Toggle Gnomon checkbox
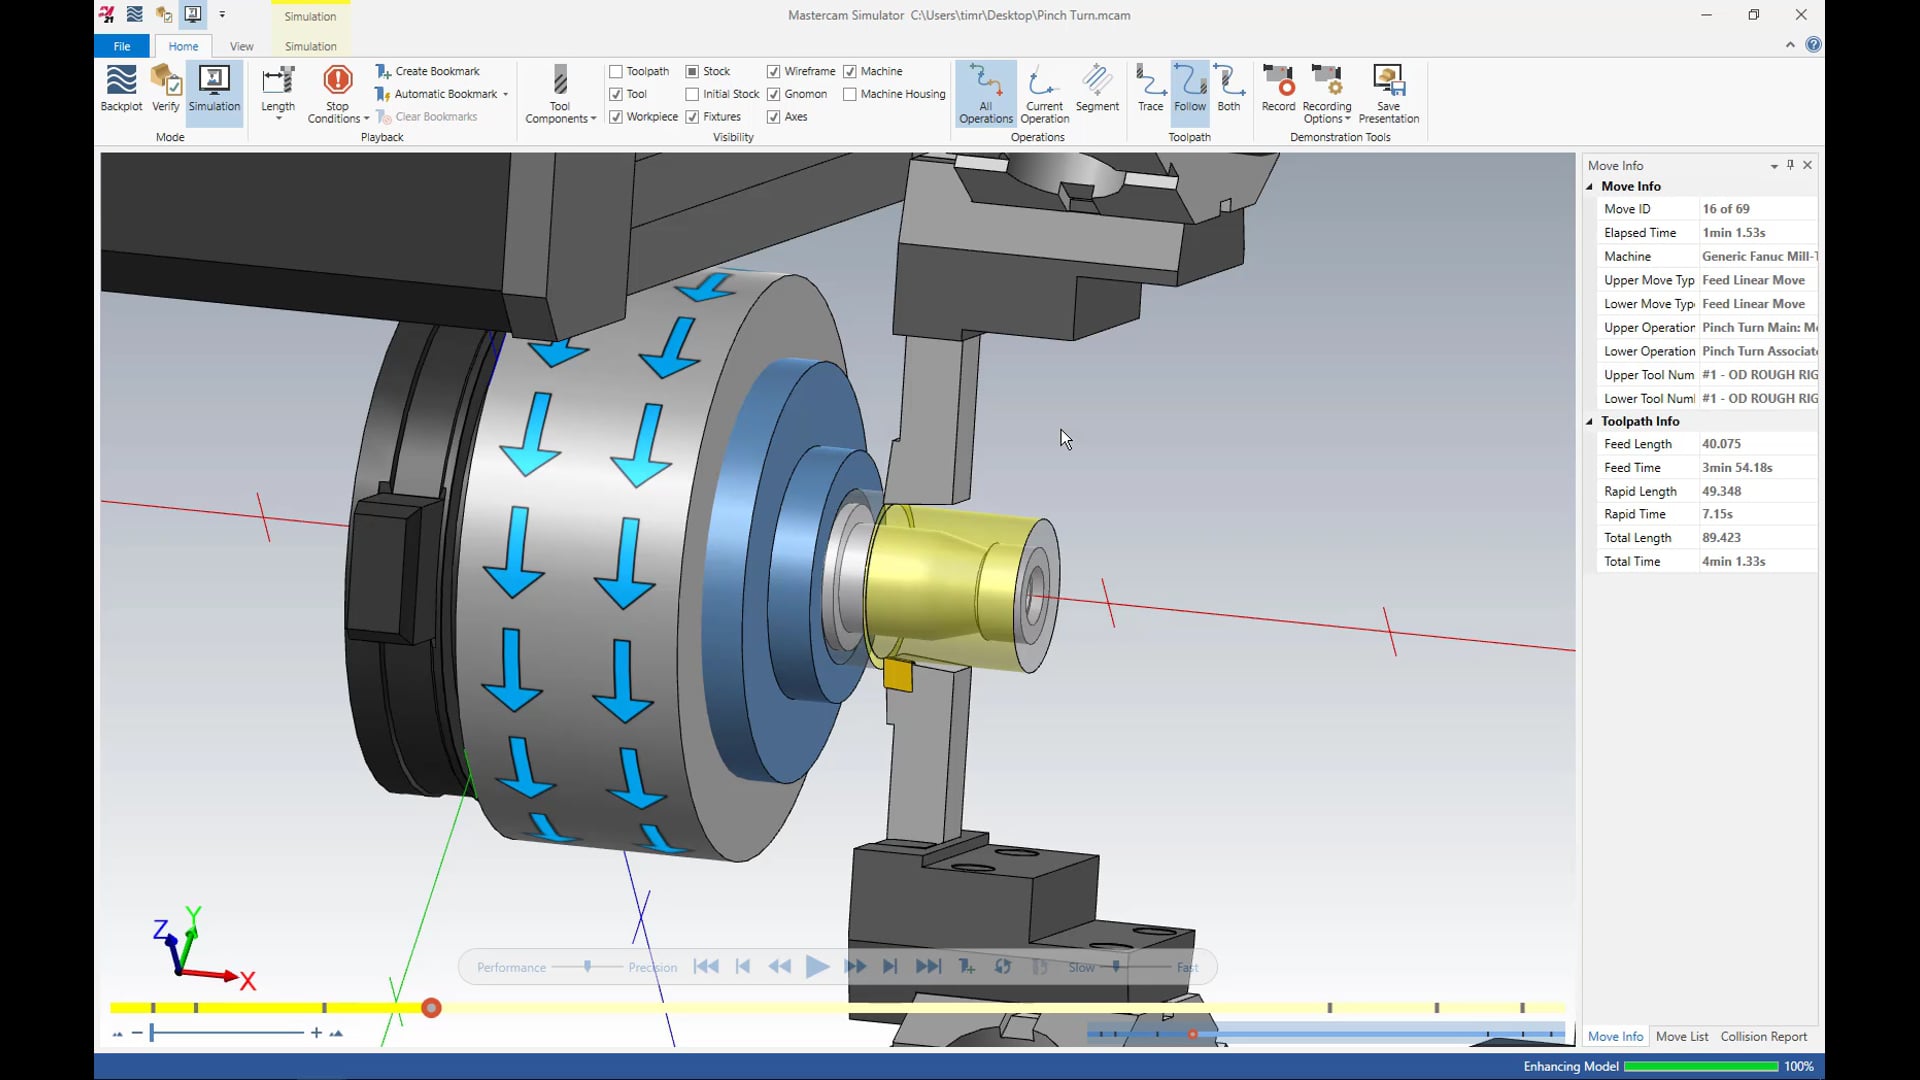This screenshot has width=1920, height=1080. (x=773, y=94)
